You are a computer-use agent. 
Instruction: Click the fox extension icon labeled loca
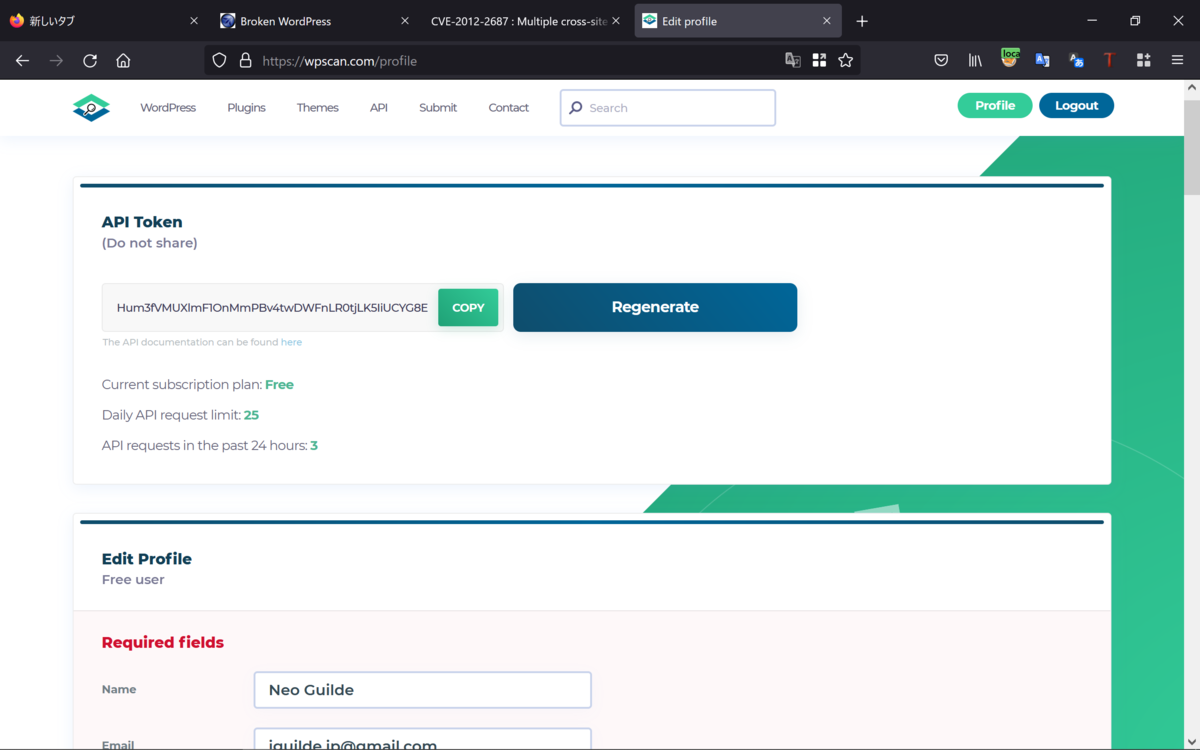[1010, 59]
